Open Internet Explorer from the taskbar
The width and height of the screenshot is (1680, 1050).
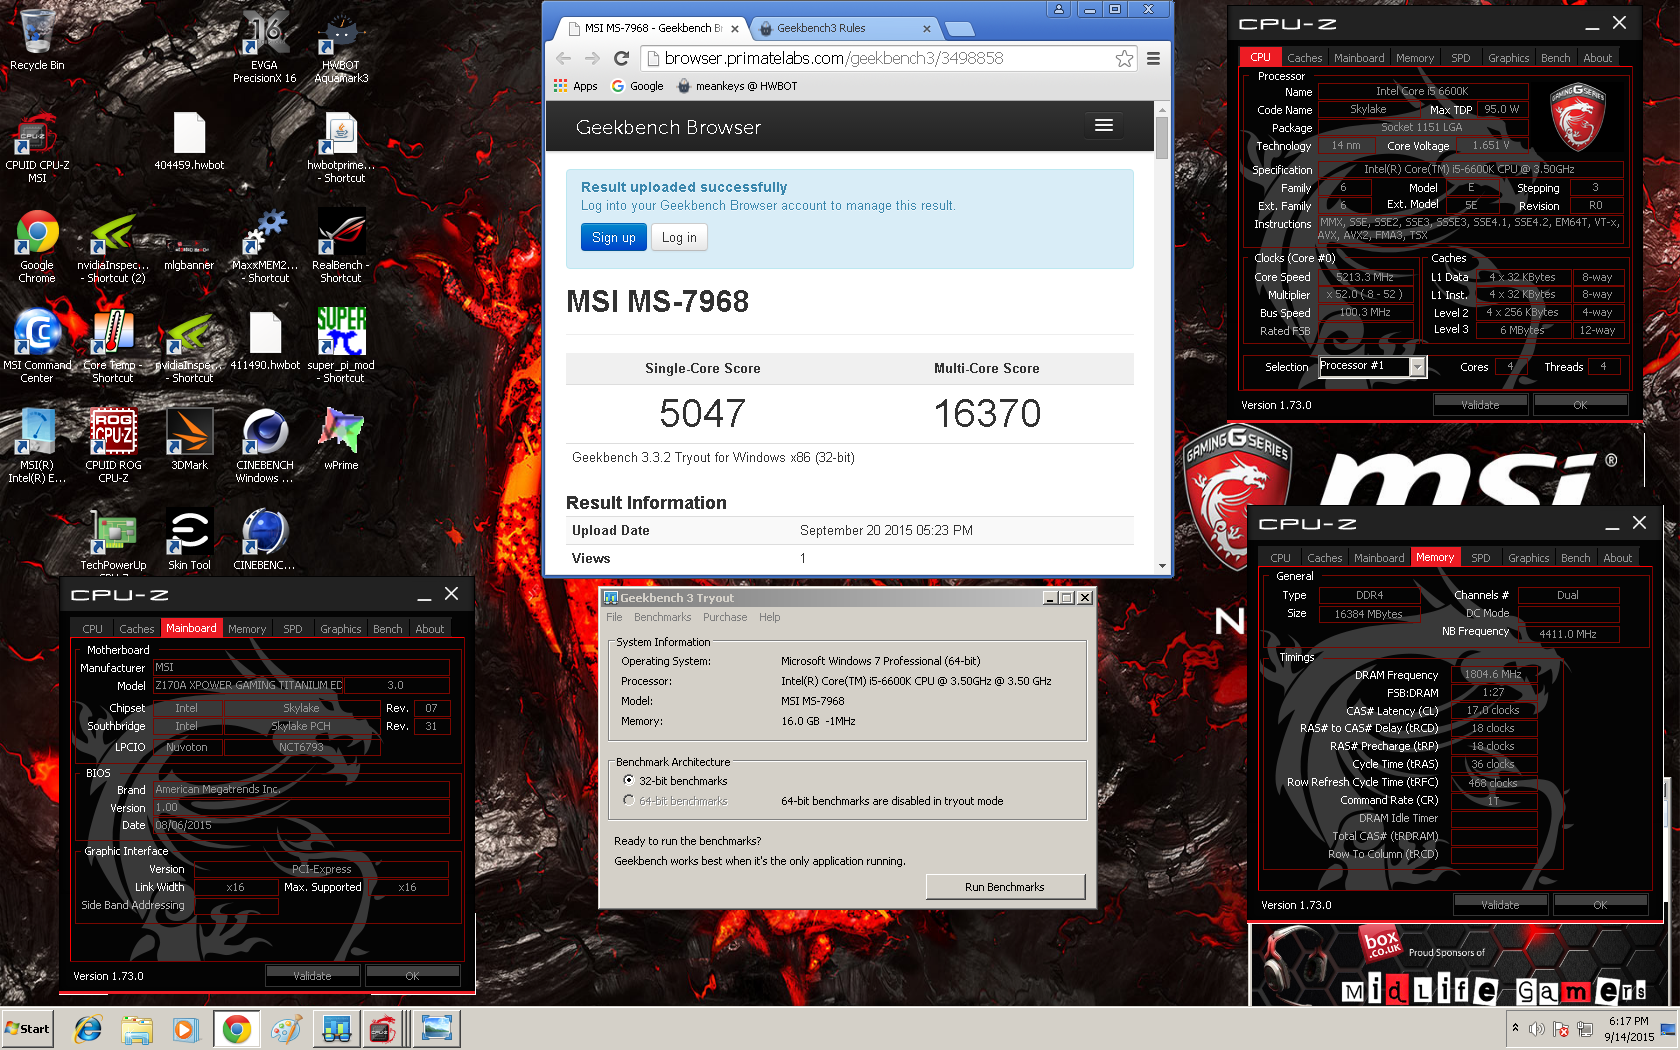[x=88, y=1028]
